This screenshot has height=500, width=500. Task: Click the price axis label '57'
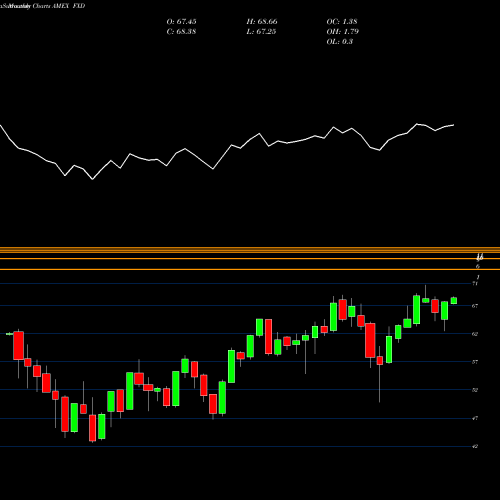pos(475,362)
